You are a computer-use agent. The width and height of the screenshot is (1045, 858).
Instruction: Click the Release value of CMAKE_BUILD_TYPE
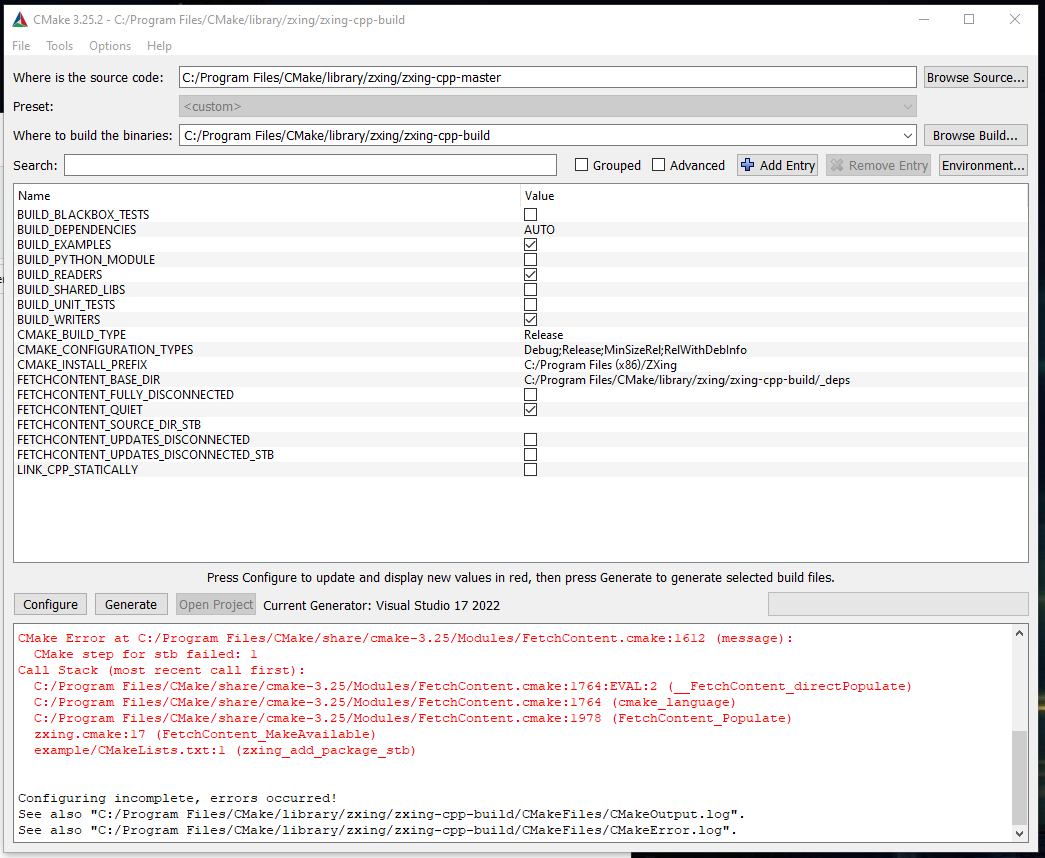pos(543,335)
